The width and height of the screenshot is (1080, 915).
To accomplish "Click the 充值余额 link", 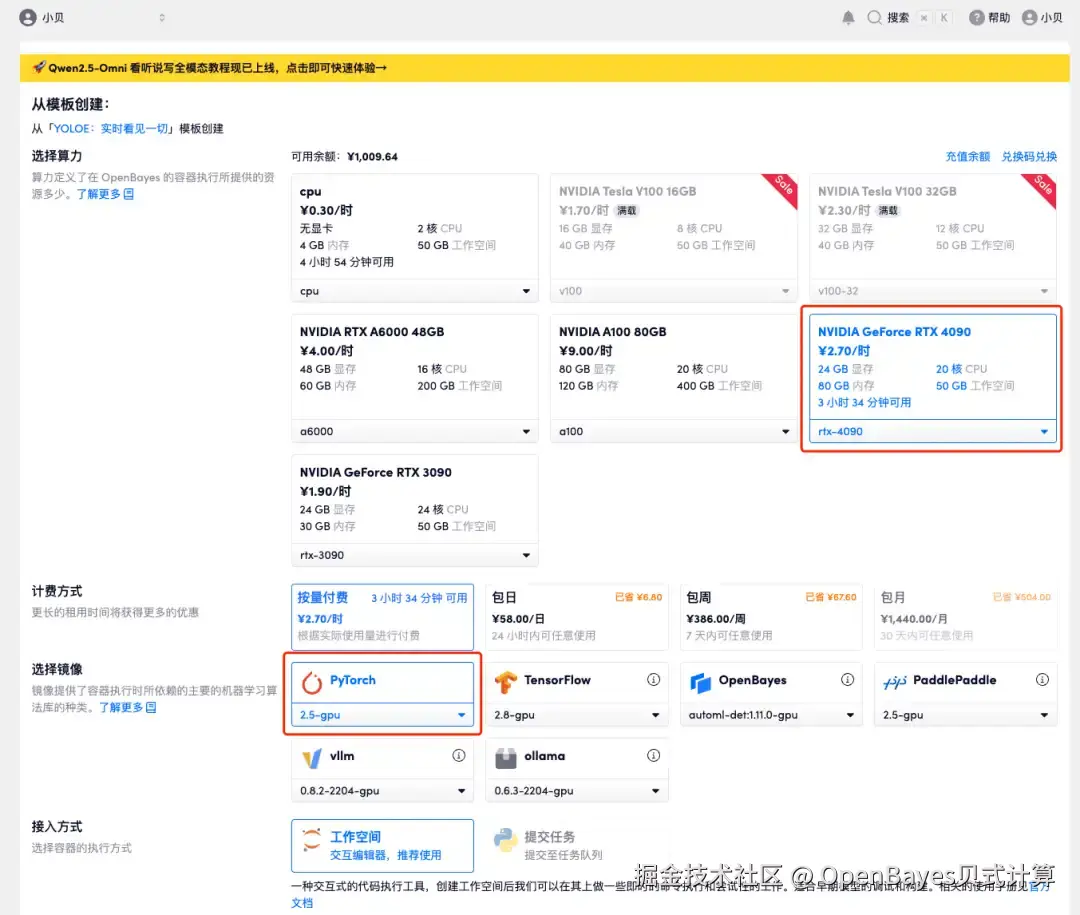I will point(967,156).
